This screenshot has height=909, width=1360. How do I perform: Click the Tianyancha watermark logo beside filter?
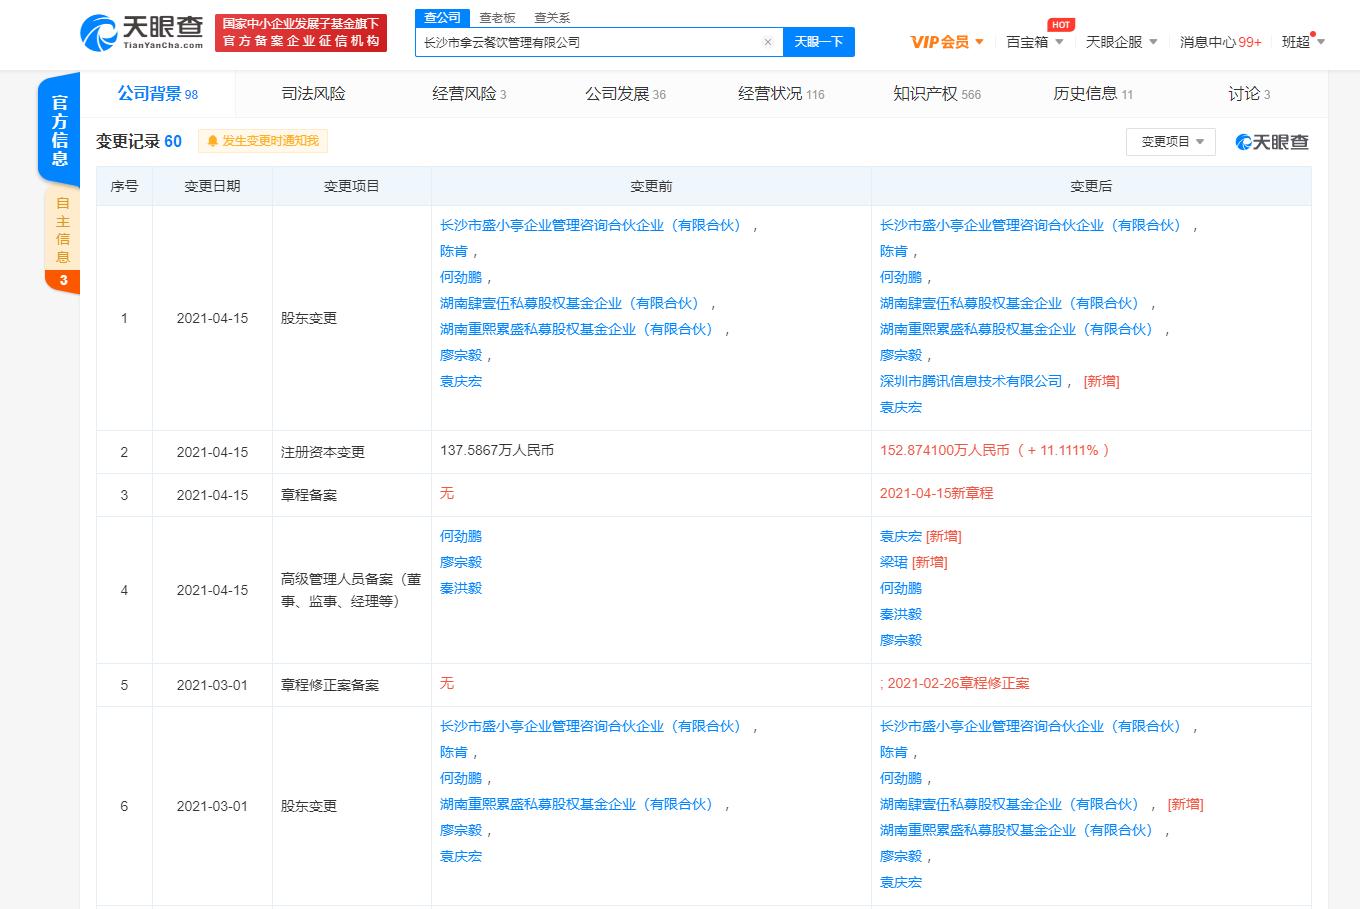[x=1271, y=142]
